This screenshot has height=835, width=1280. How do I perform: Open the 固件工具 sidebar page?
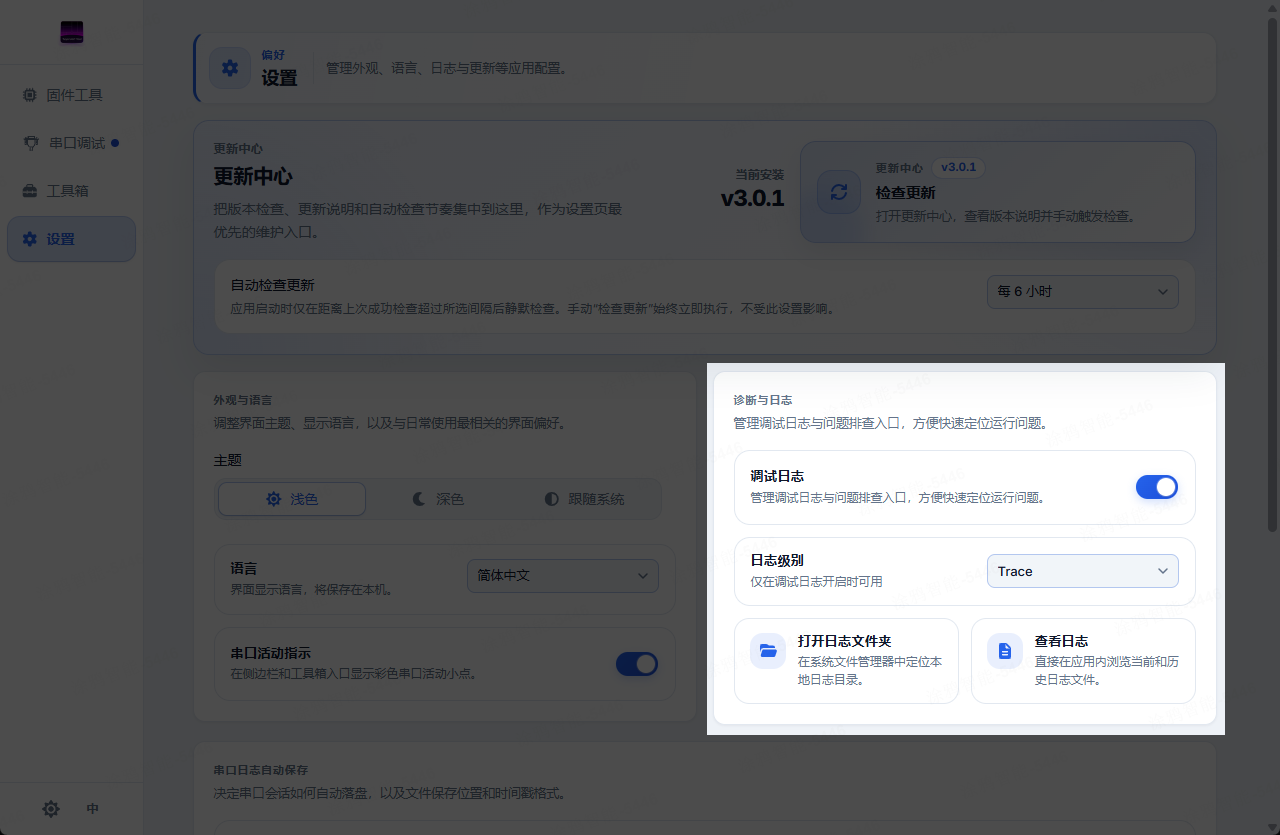tap(71, 95)
